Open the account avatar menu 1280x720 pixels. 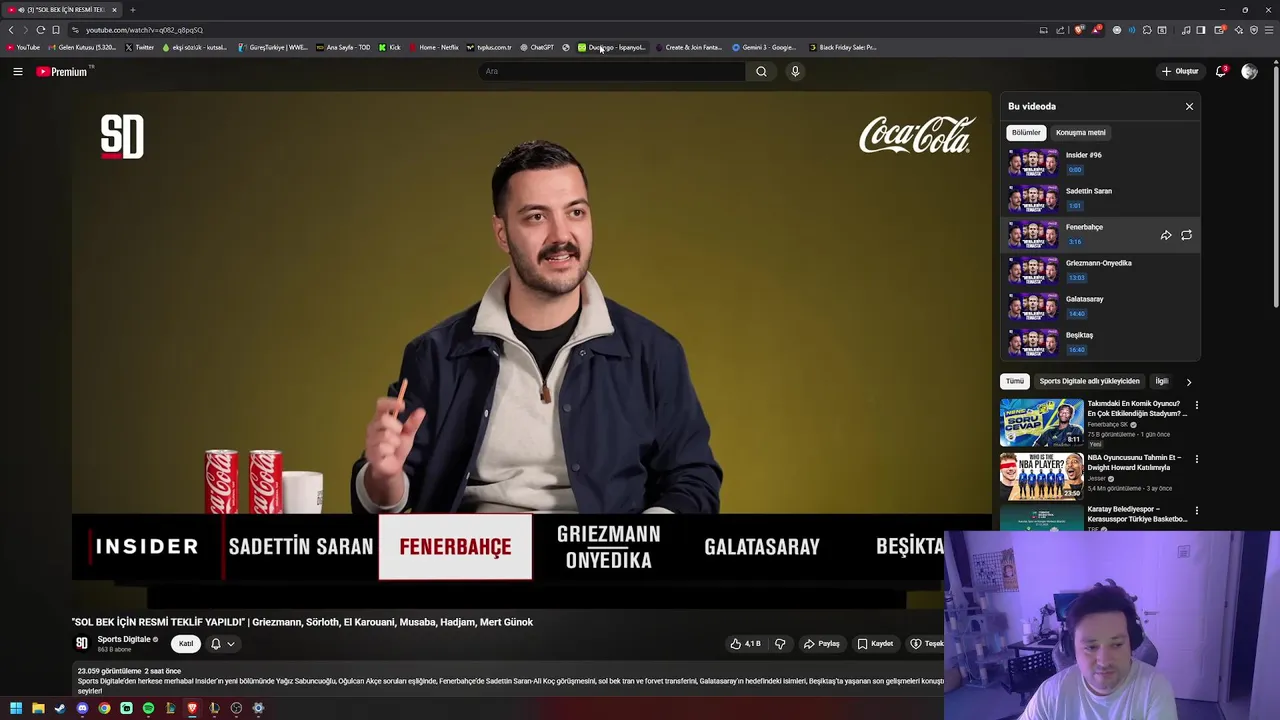[x=1249, y=71]
